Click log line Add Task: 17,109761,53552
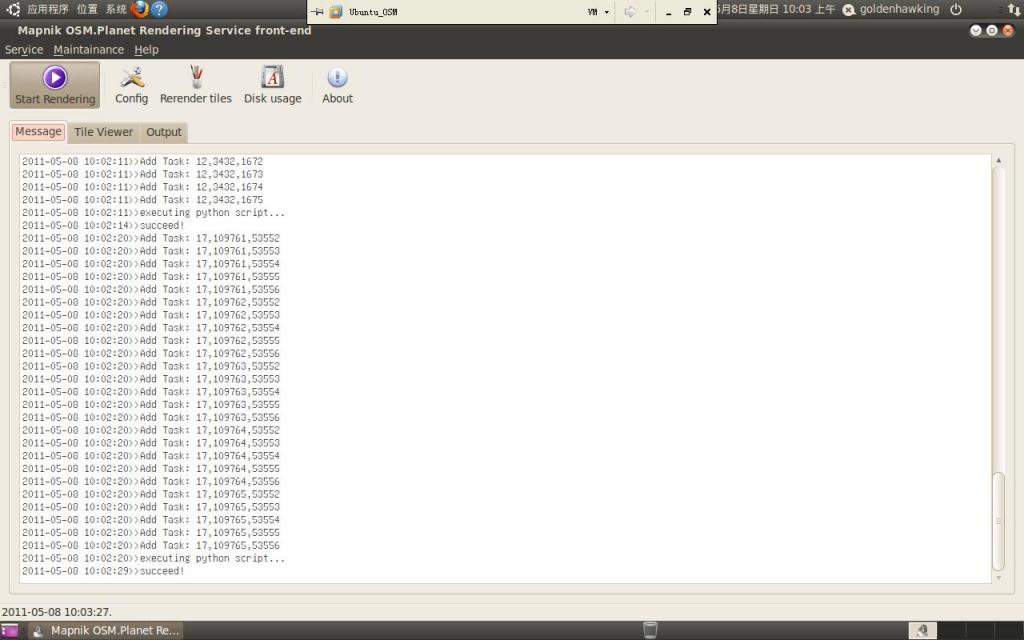The width and height of the screenshot is (1024, 640). [151, 238]
